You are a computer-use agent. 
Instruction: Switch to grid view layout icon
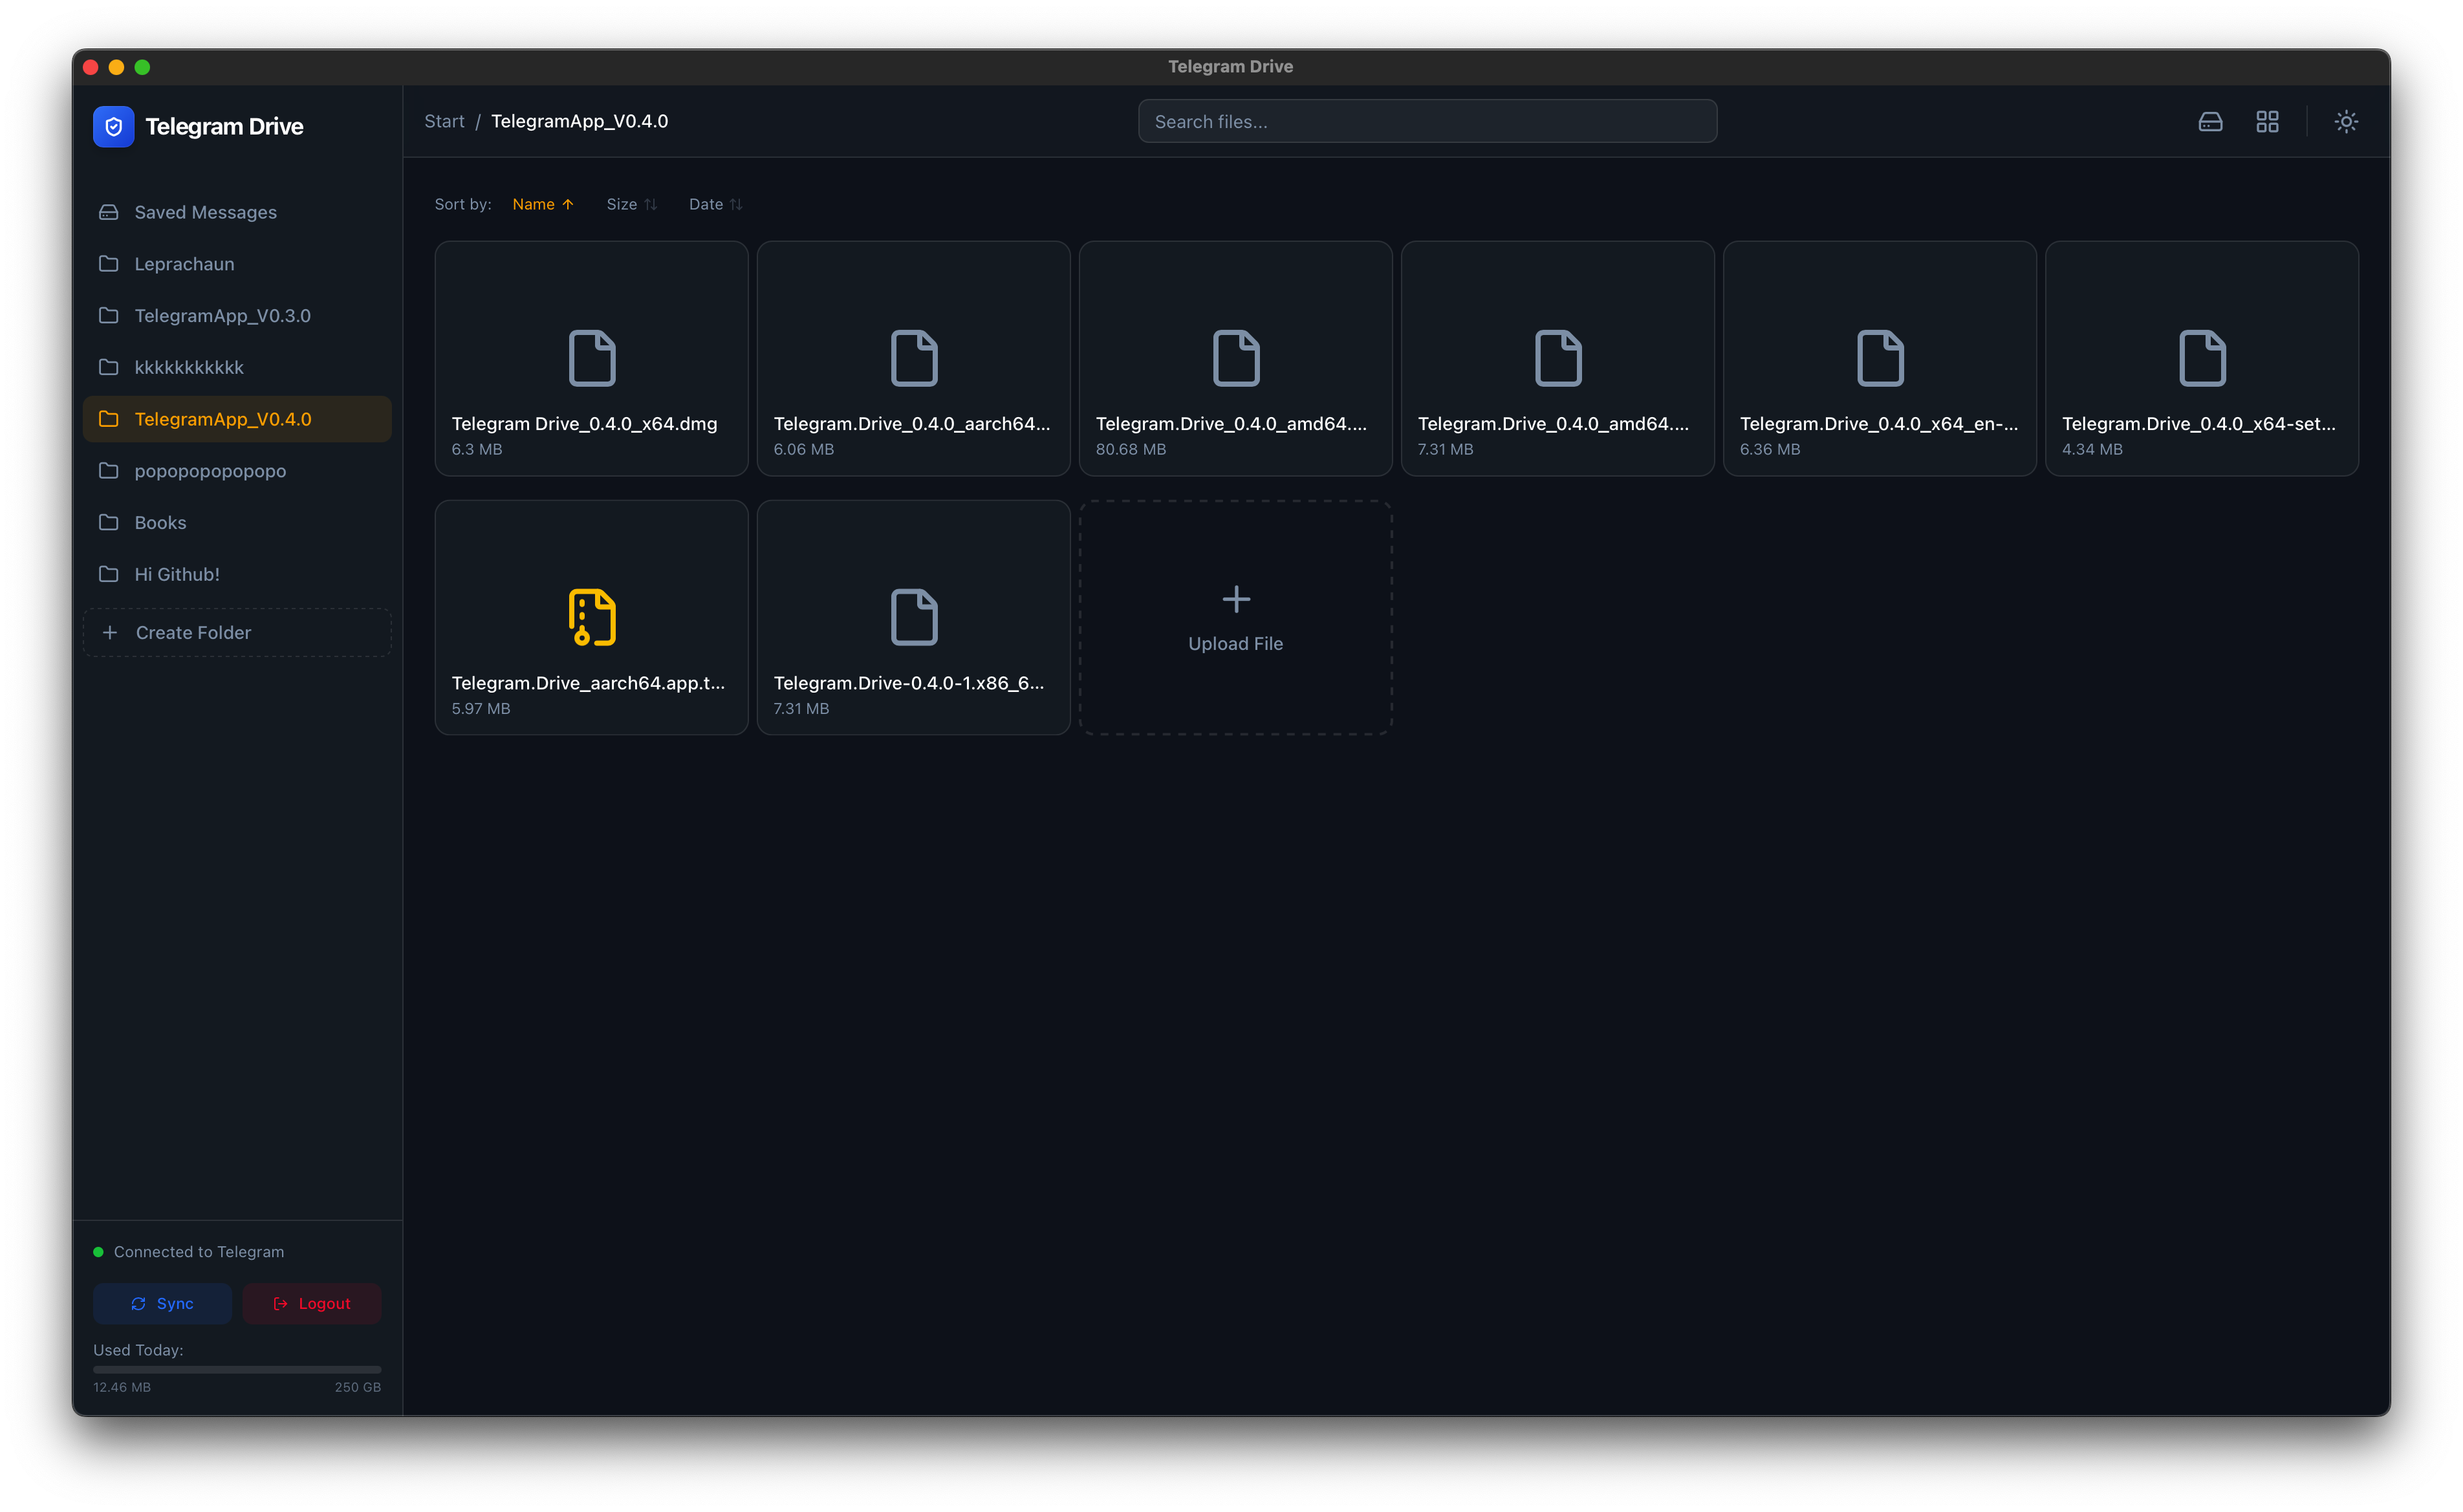coord(2267,121)
